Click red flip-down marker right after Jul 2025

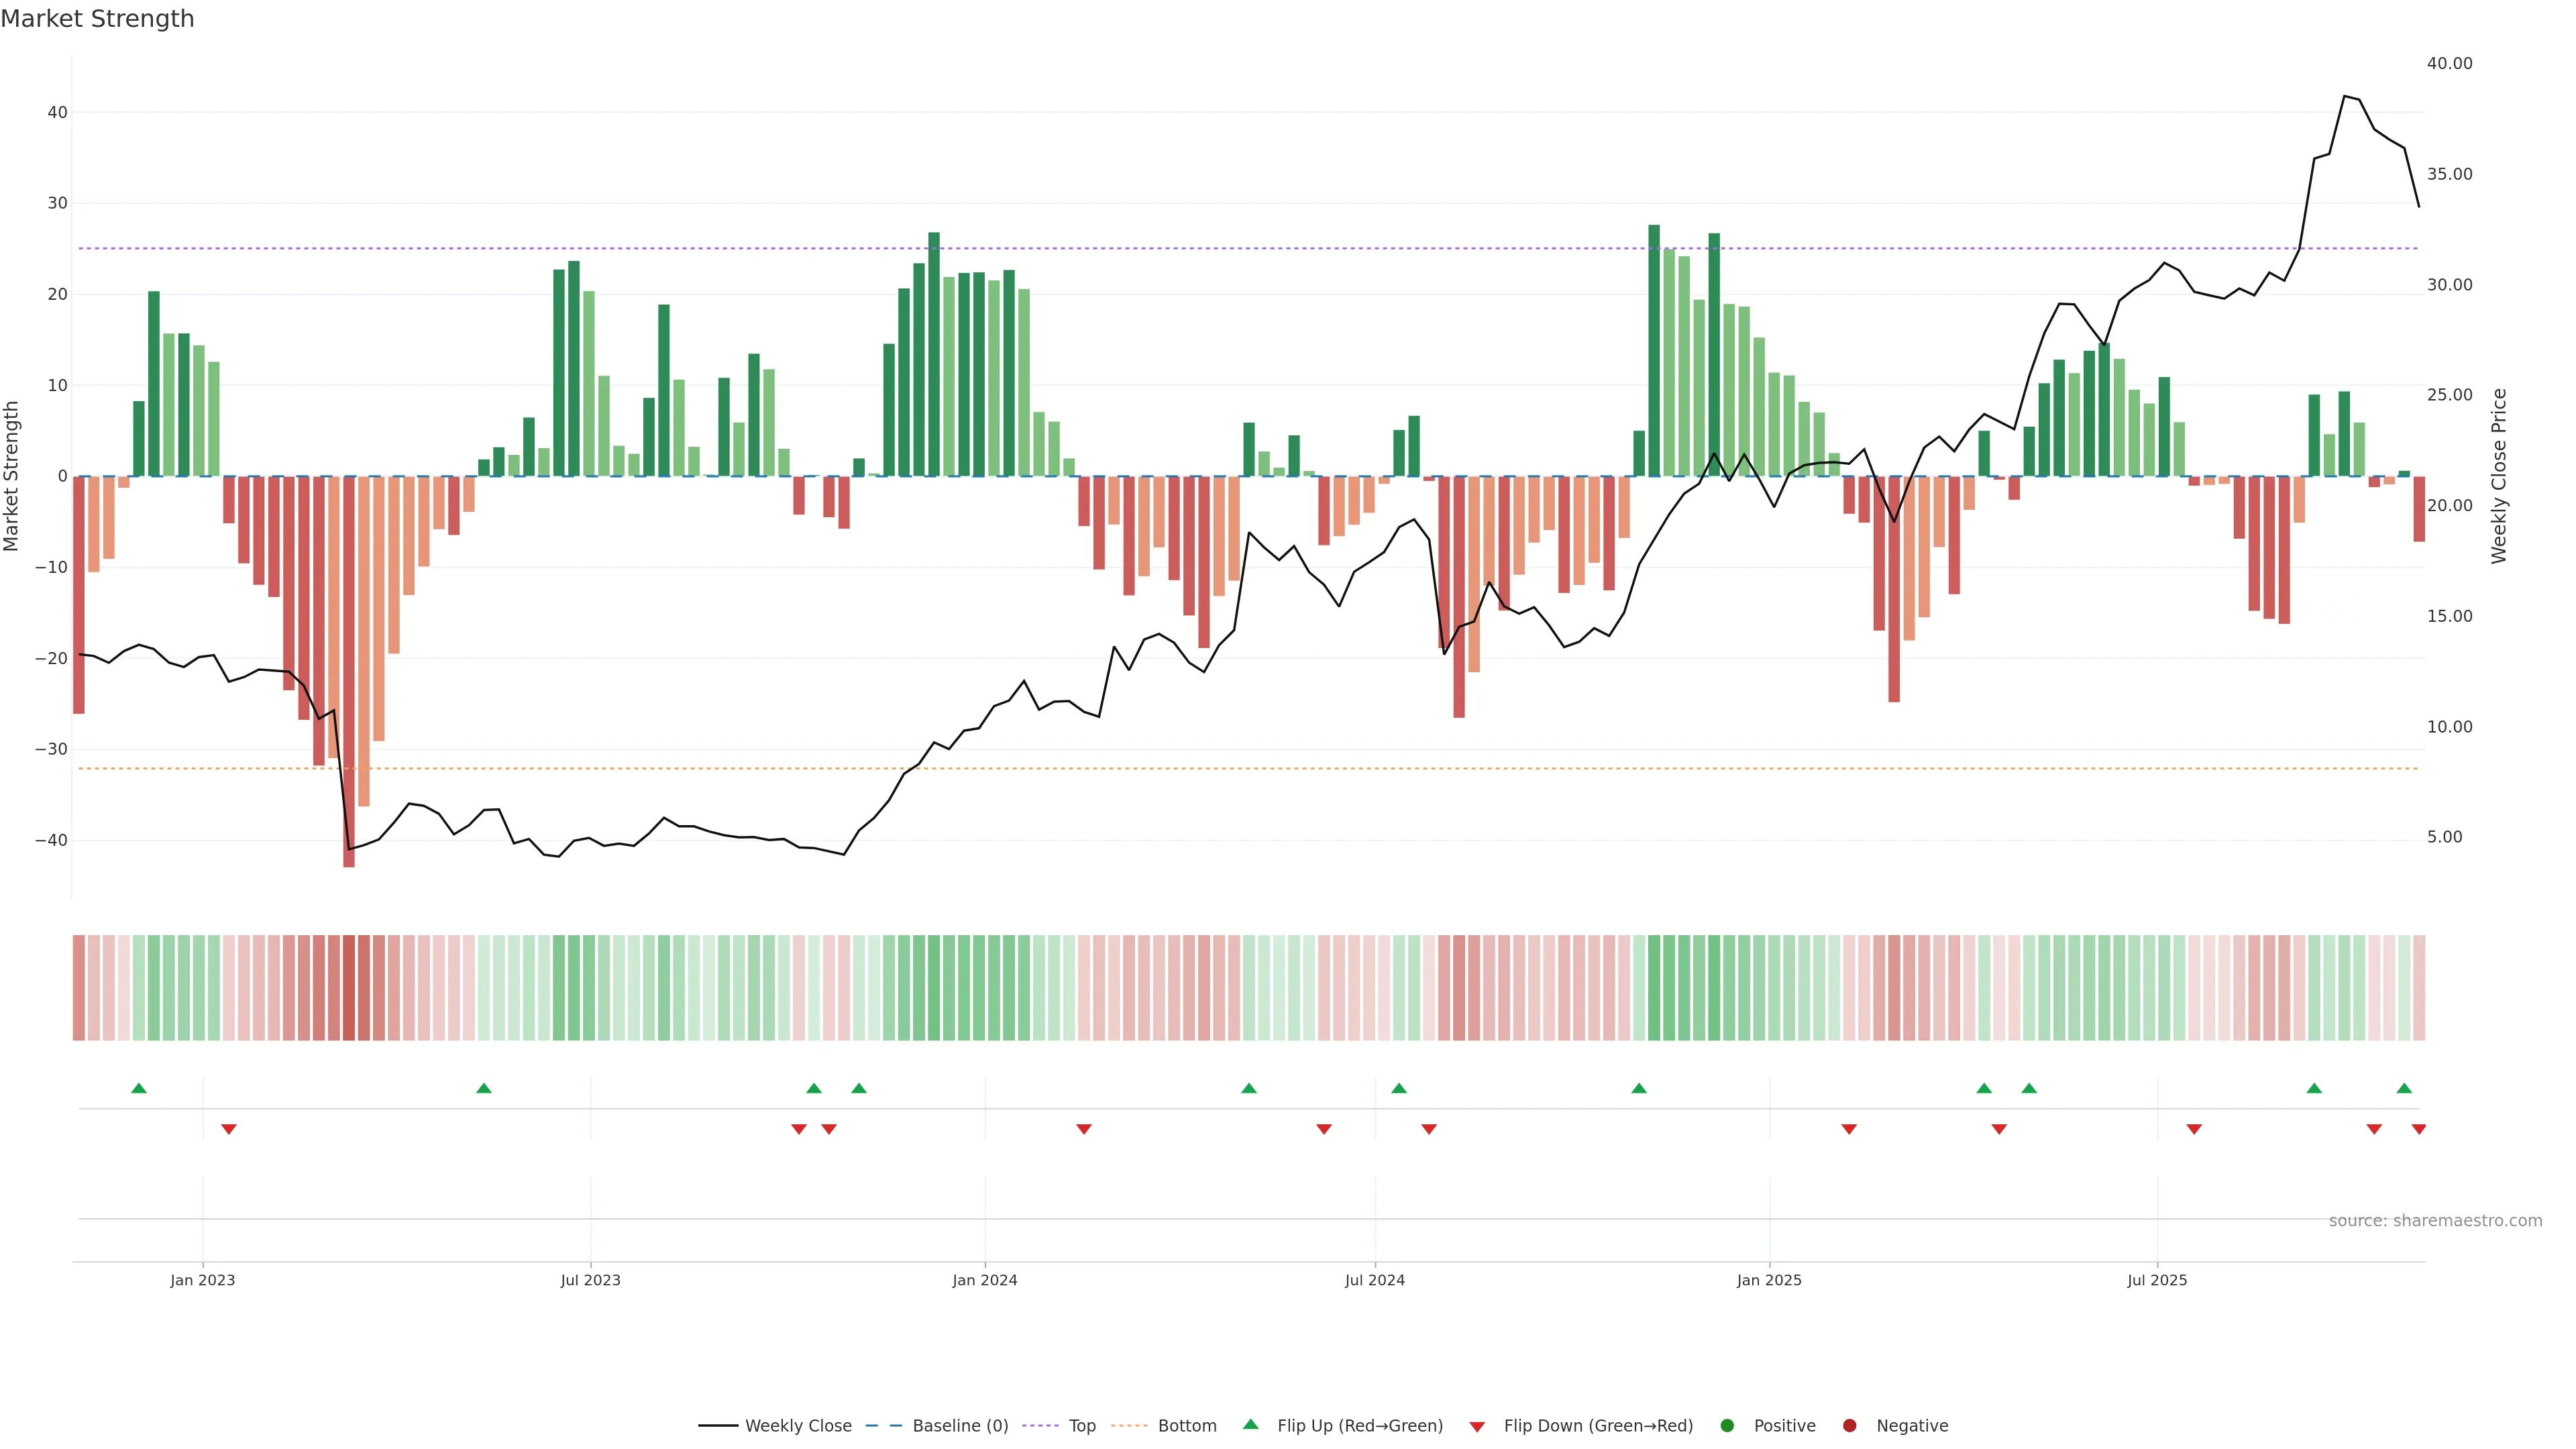pyautogui.click(x=2194, y=1129)
